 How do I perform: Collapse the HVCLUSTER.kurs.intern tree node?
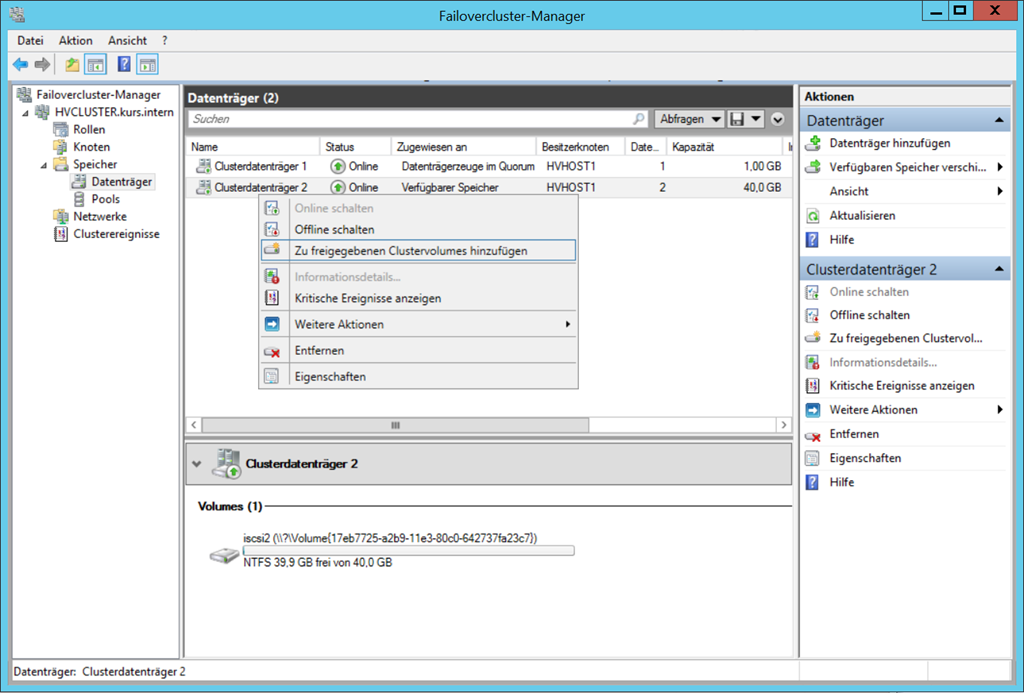pyautogui.click(x=25, y=112)
